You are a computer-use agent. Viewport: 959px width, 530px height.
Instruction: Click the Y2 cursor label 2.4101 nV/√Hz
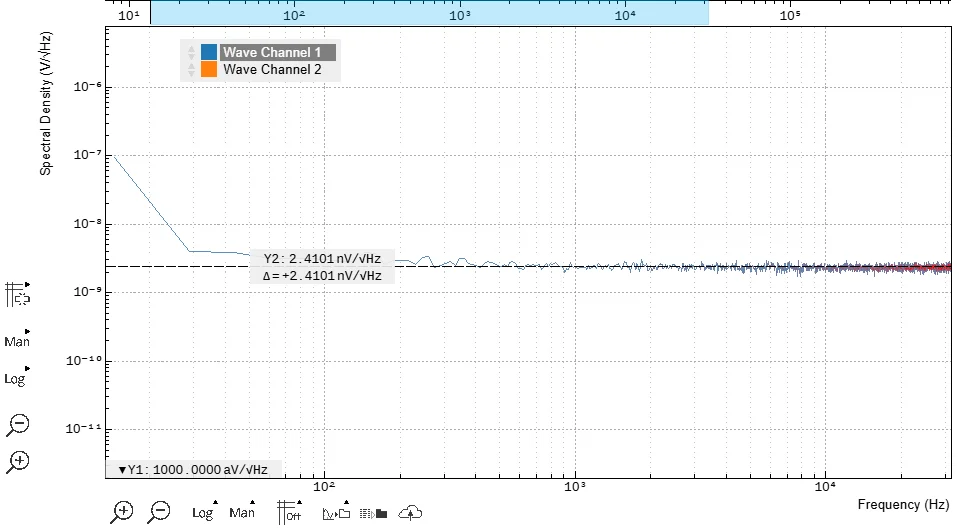coord(322,258)
